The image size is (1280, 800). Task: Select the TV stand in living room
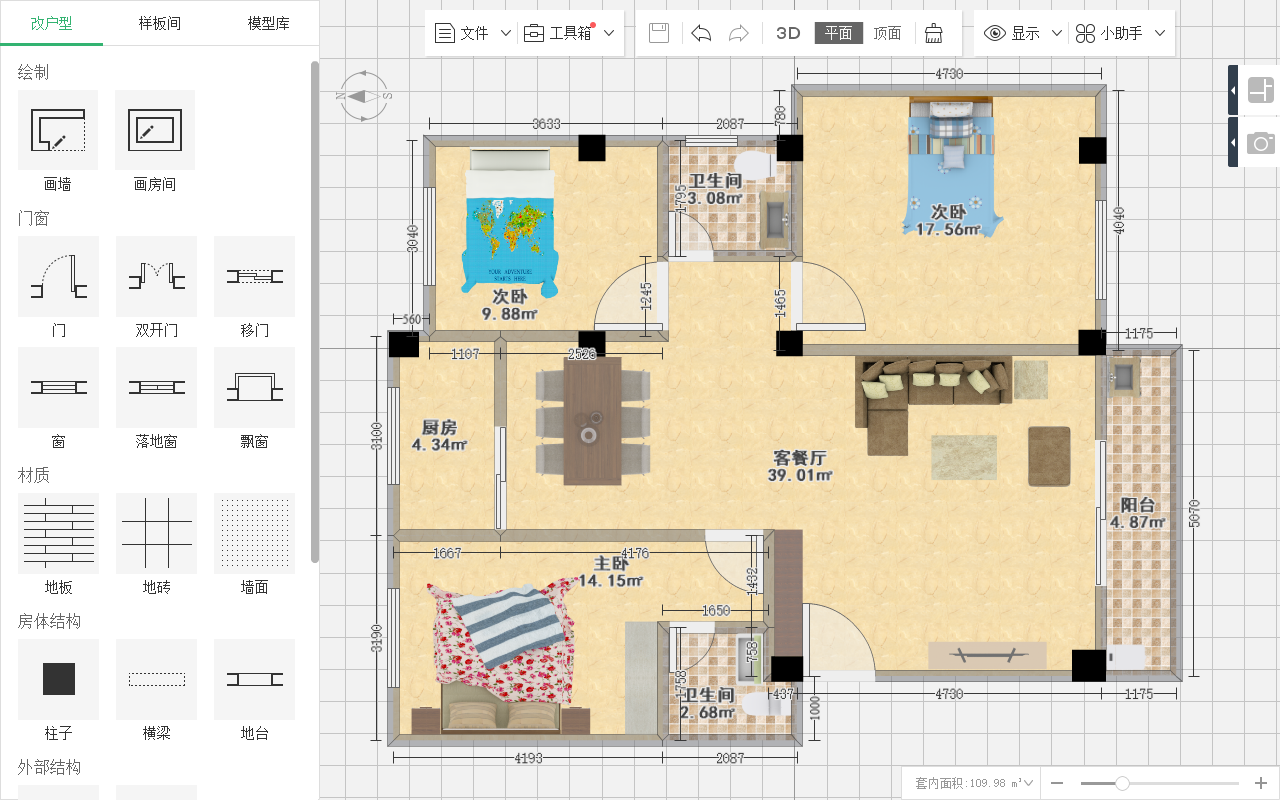click(987, 656)
